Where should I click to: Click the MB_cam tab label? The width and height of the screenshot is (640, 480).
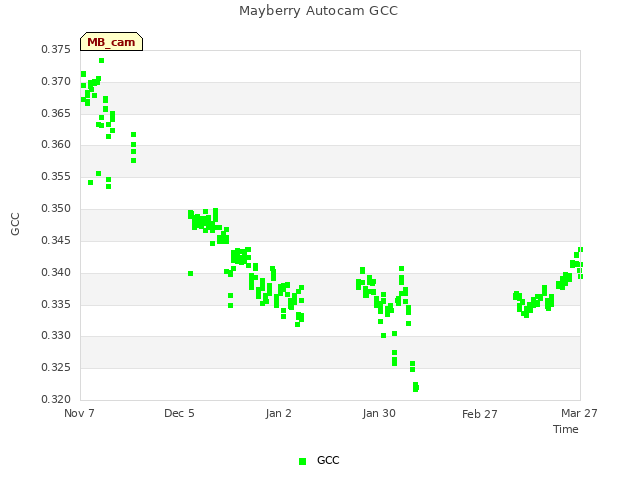point(111,42)
